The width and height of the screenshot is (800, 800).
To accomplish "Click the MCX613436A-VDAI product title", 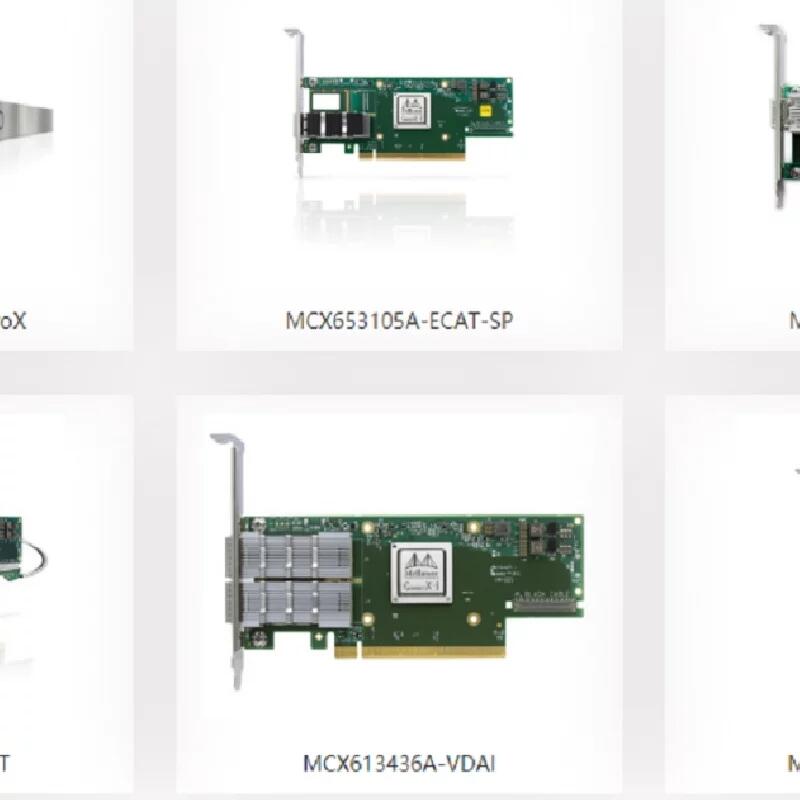I will pos(399,764).
